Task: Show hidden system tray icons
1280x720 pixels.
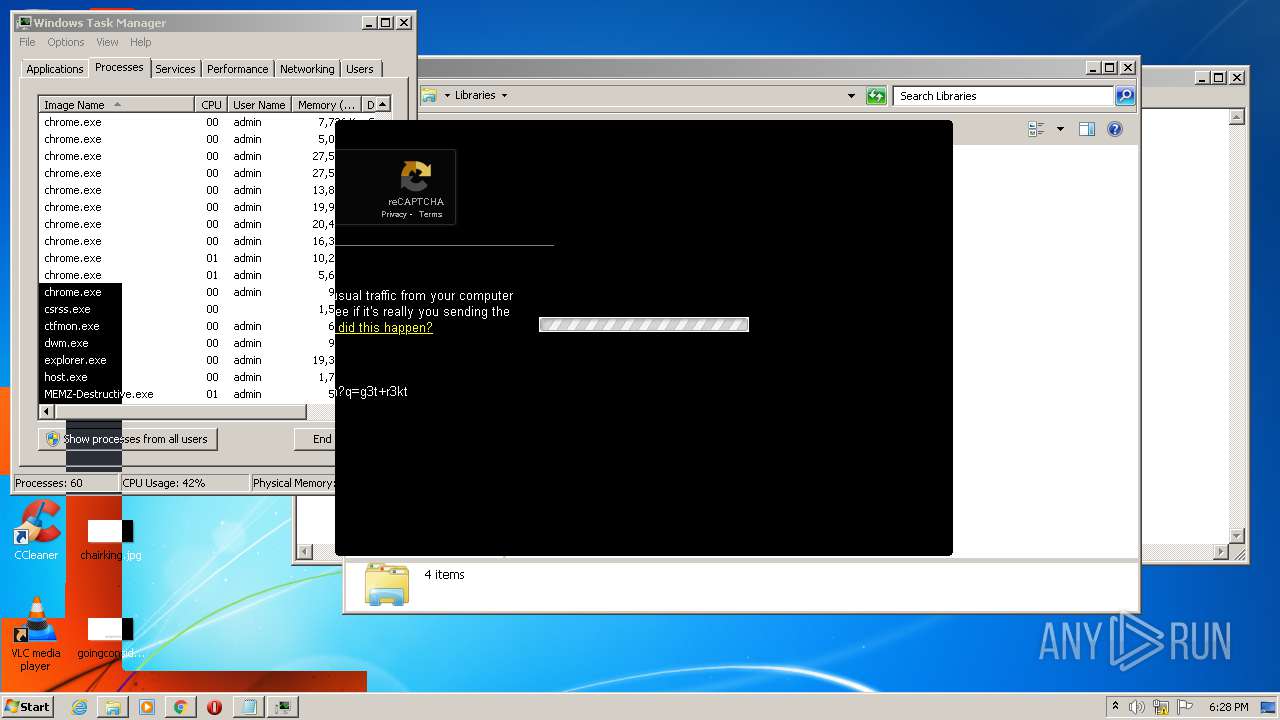Action: (x=1115, y=707)
